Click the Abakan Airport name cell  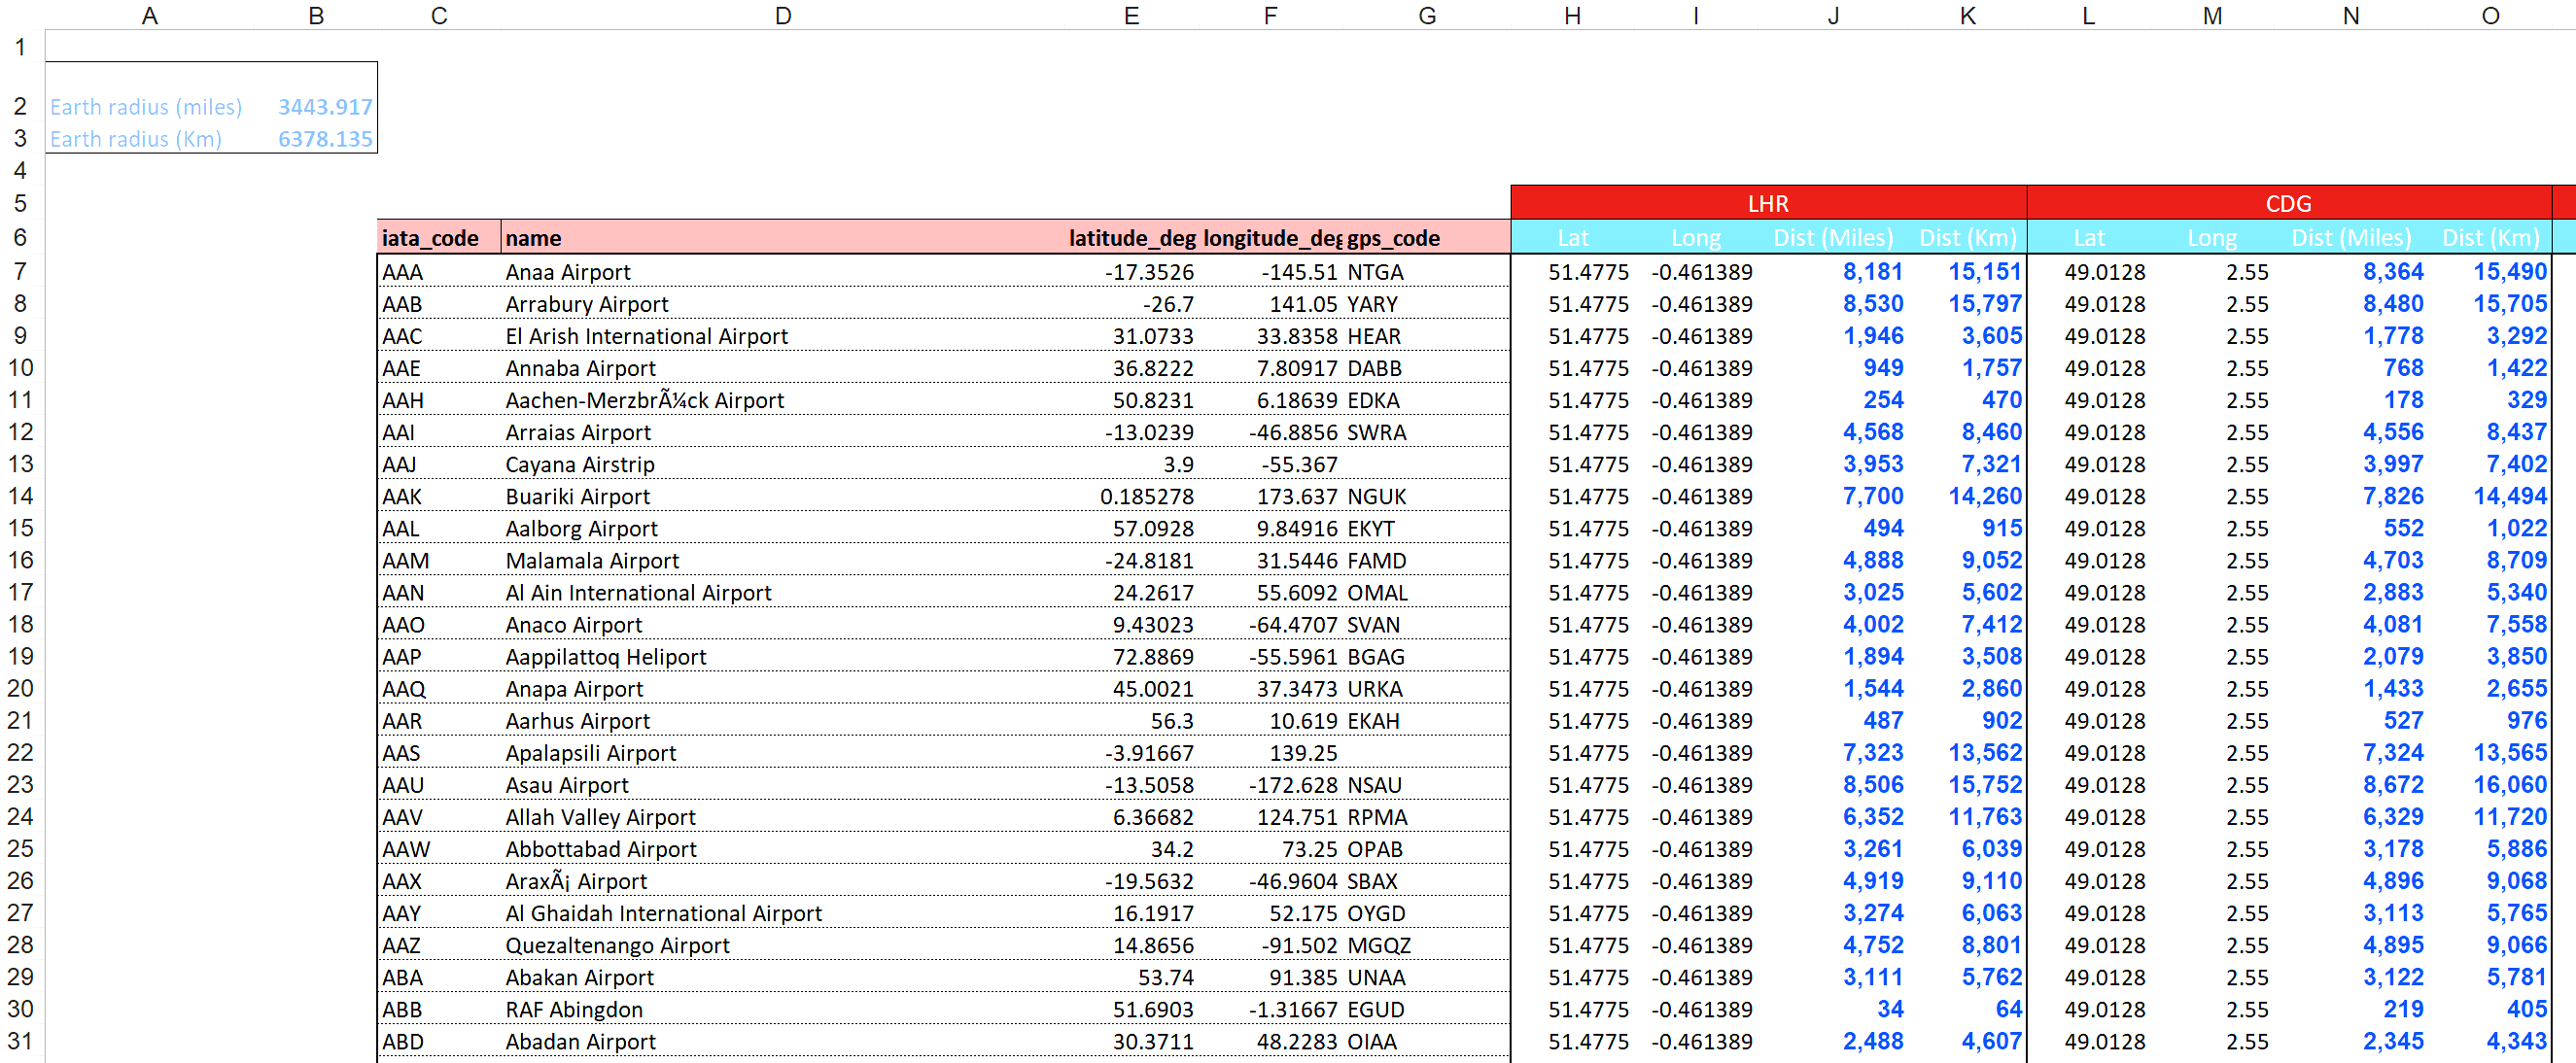tap(783, 977)
